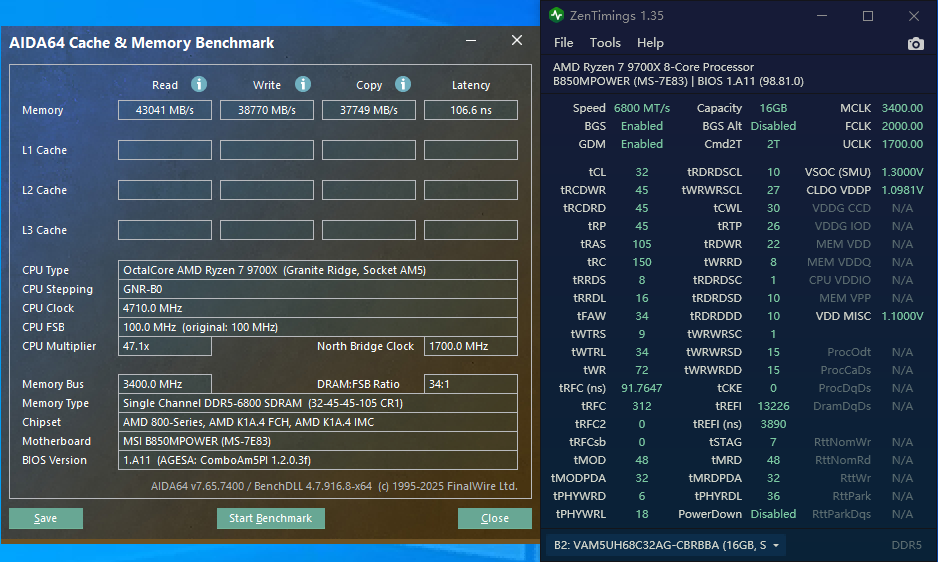
Task: Click the tPHYRDL value 36
Action: (x=773, y=496)
